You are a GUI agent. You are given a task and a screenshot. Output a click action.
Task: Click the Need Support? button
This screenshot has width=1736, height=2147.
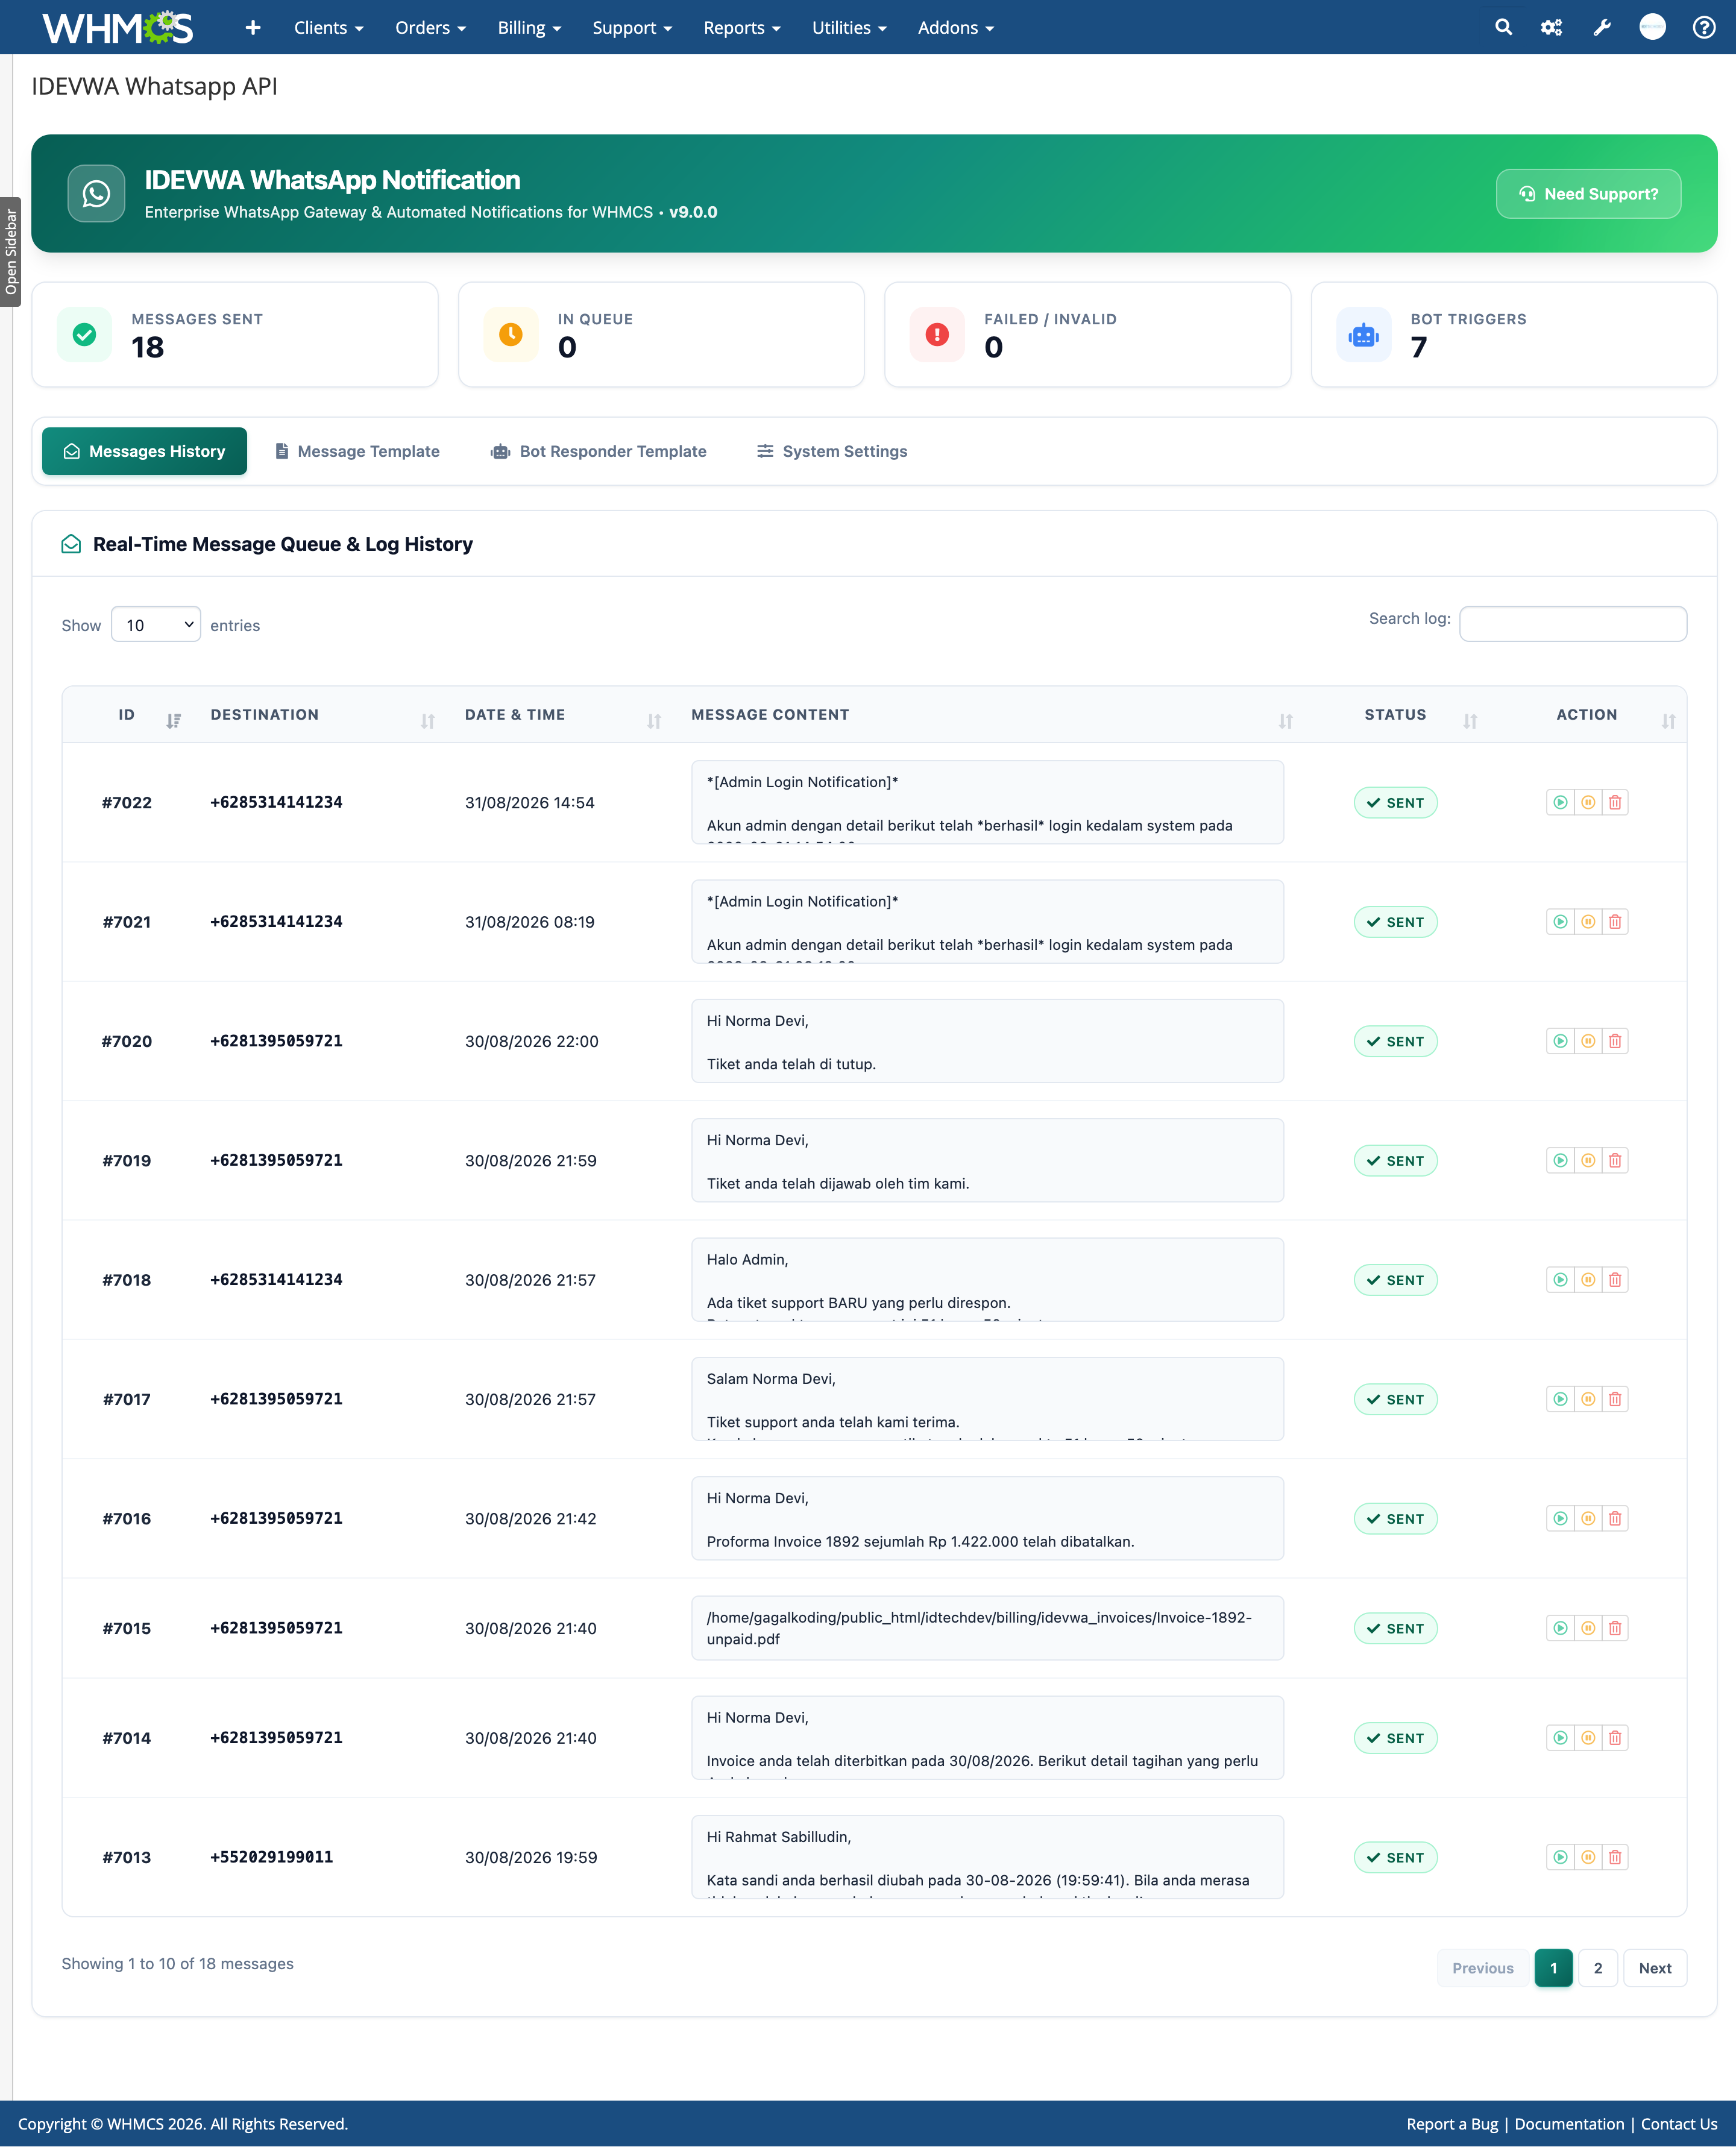1588,193
